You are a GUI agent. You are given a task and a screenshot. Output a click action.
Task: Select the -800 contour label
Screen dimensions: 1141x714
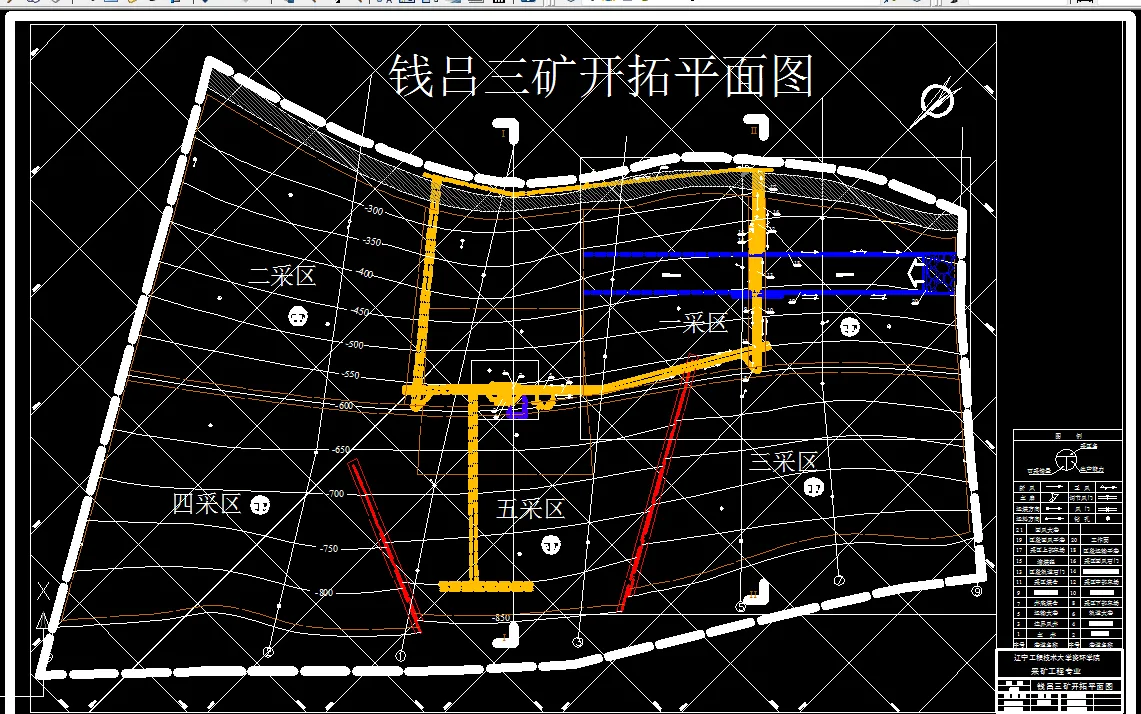coord(324,592)
